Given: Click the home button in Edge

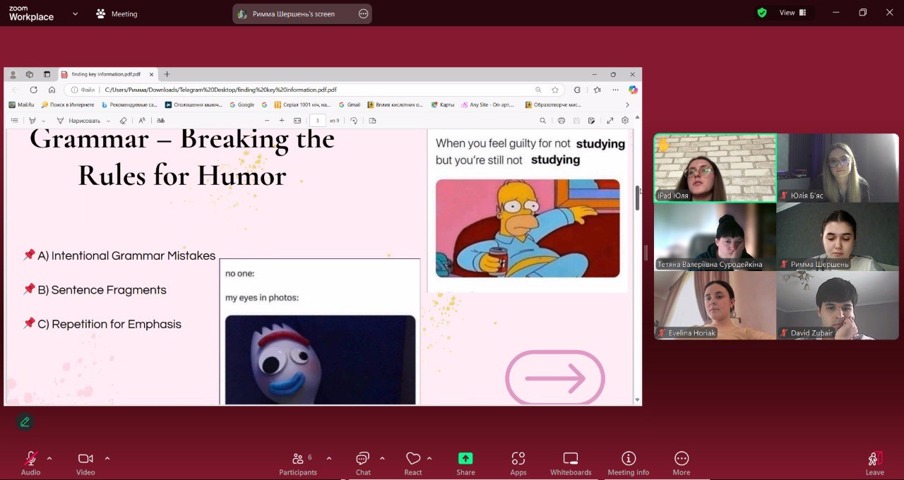Looking at the screenshot, I should [52, 90].
